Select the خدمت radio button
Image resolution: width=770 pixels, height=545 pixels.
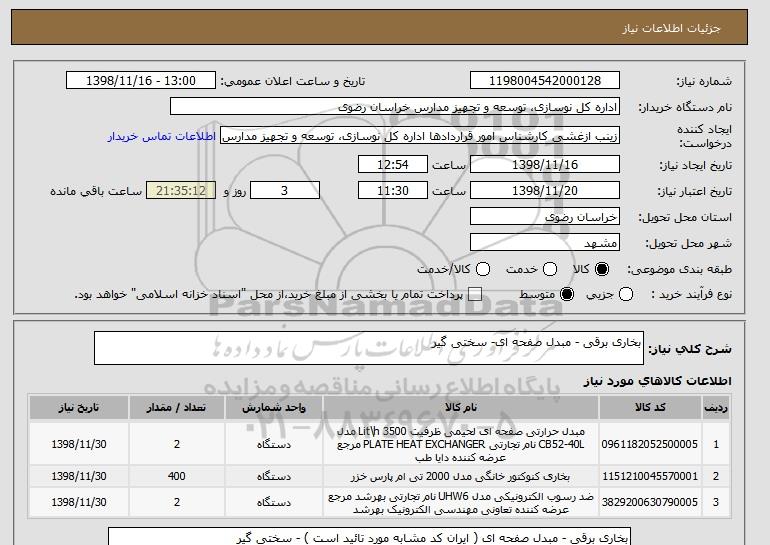tap(550, 269)
